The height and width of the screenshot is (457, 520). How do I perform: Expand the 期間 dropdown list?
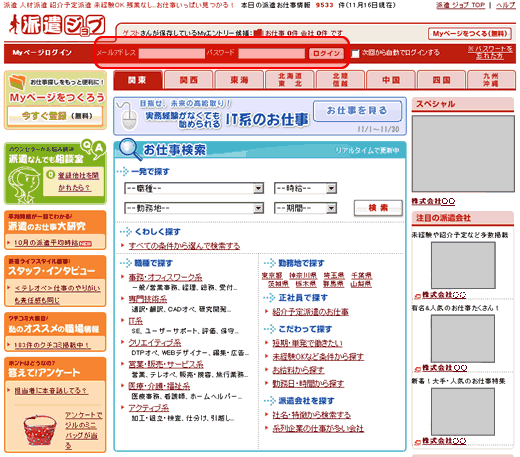(x=305, y=208)
